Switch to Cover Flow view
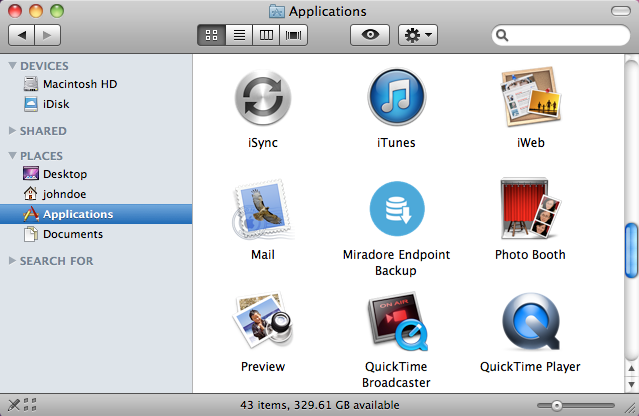 (293, 35)
